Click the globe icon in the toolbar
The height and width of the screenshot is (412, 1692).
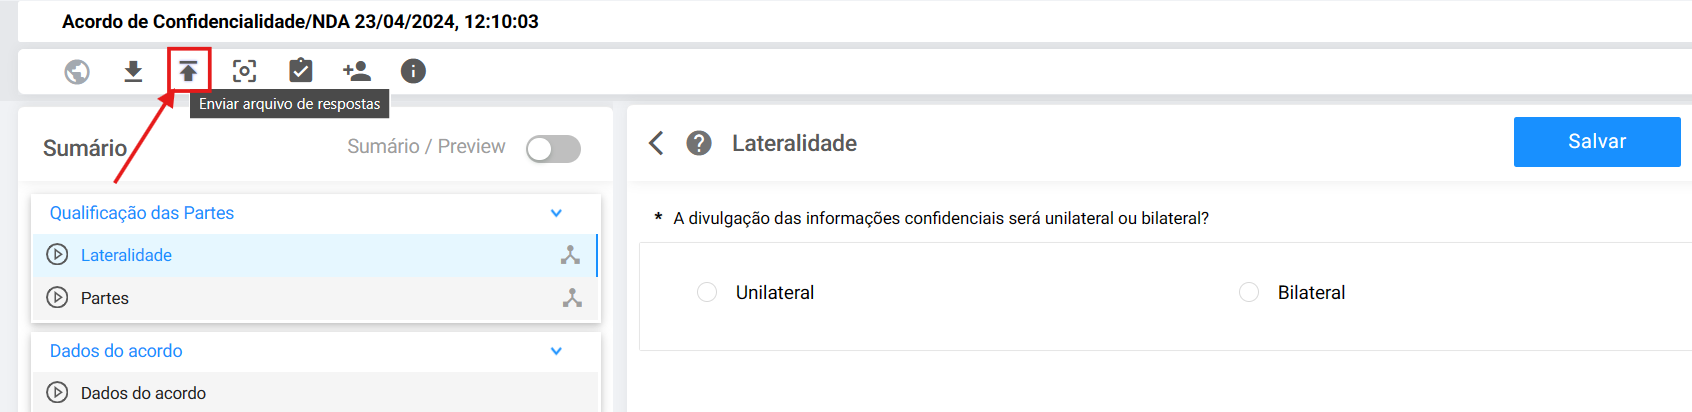tap(77, 71)
